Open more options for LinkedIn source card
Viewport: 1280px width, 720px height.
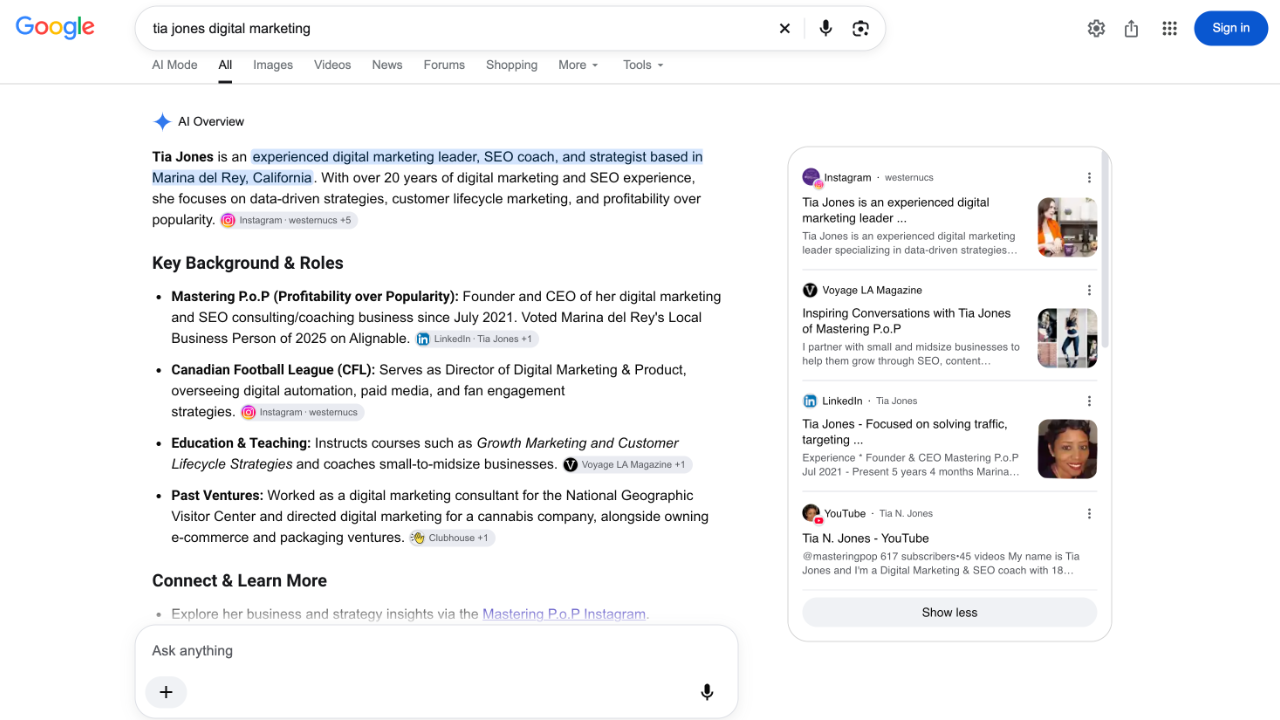point(1089,401)
